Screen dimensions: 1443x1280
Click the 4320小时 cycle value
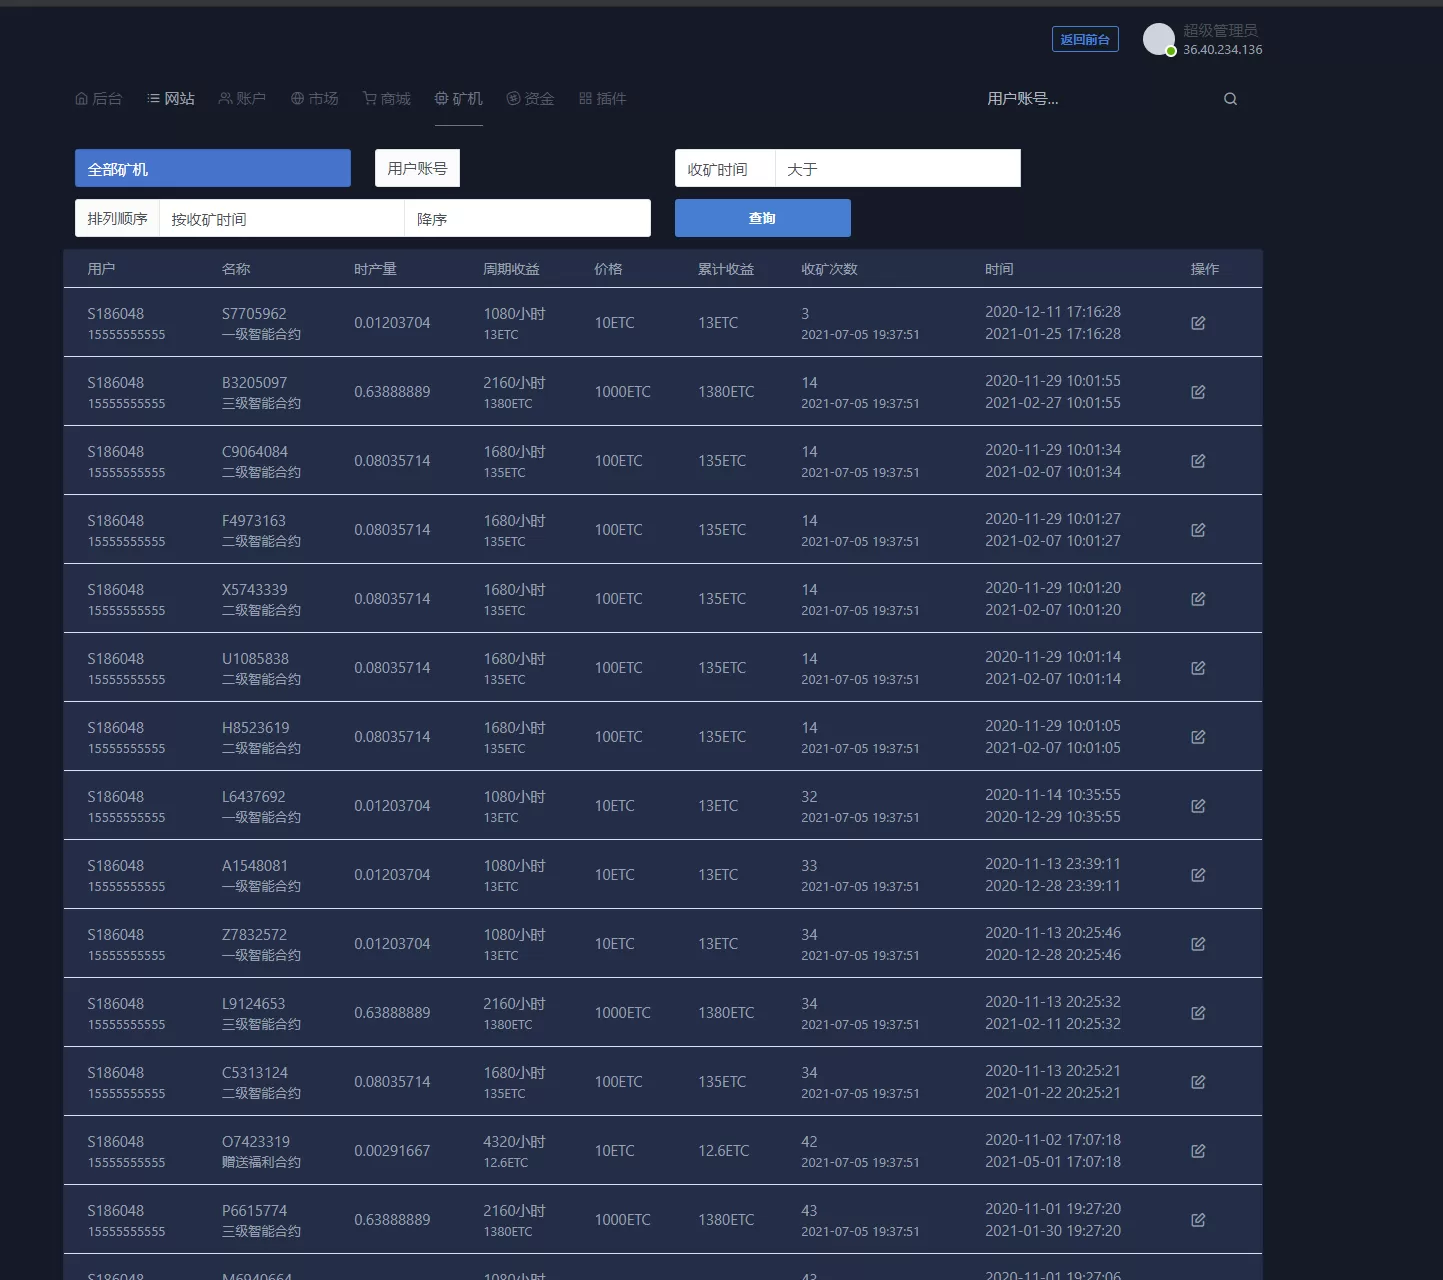coord(514,1142)
